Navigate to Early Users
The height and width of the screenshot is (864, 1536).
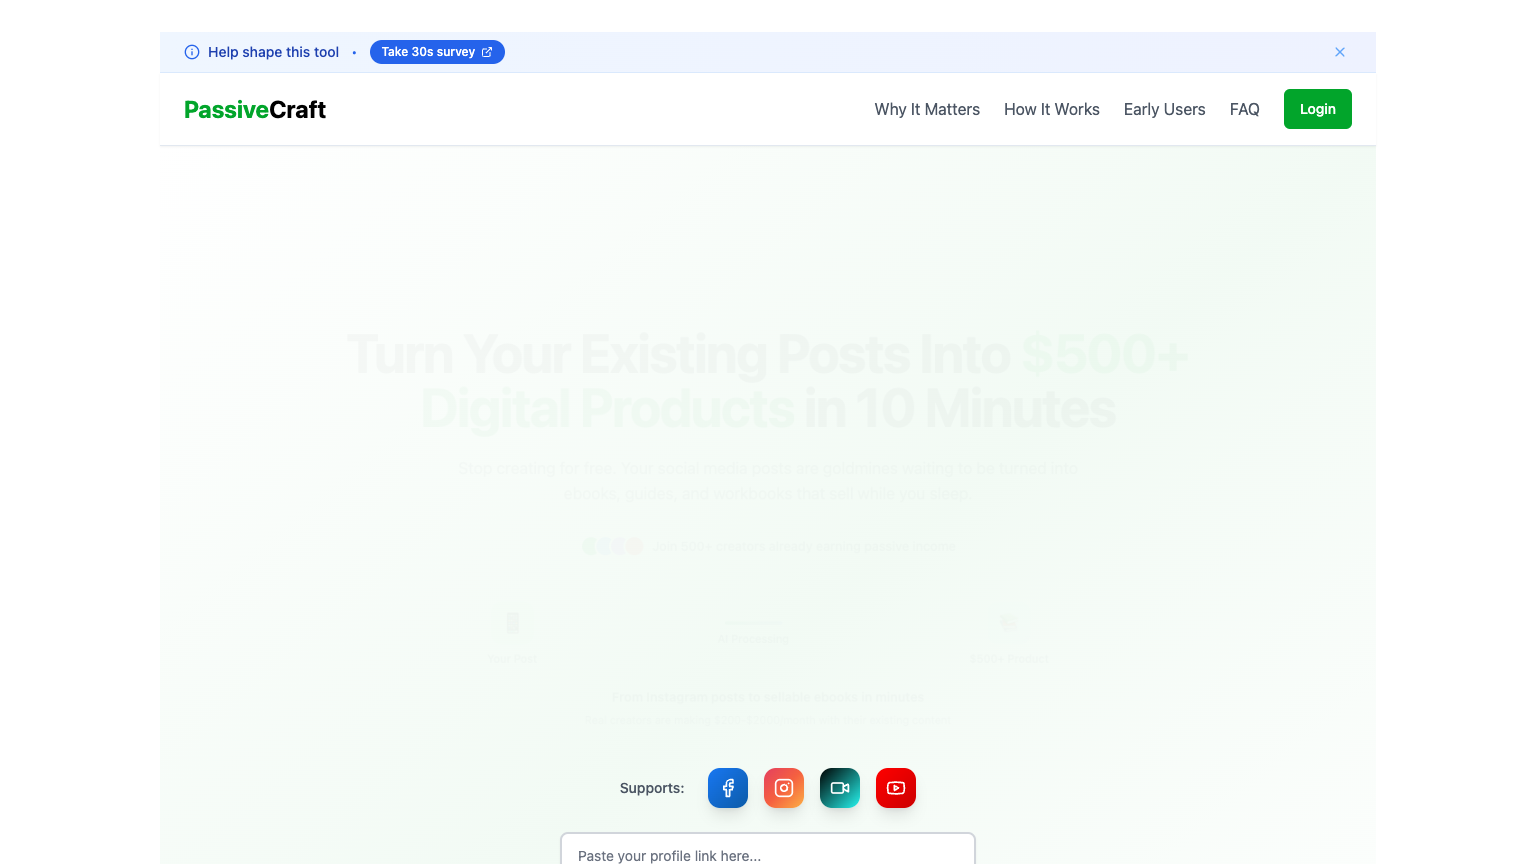(x=1164, y=109)
